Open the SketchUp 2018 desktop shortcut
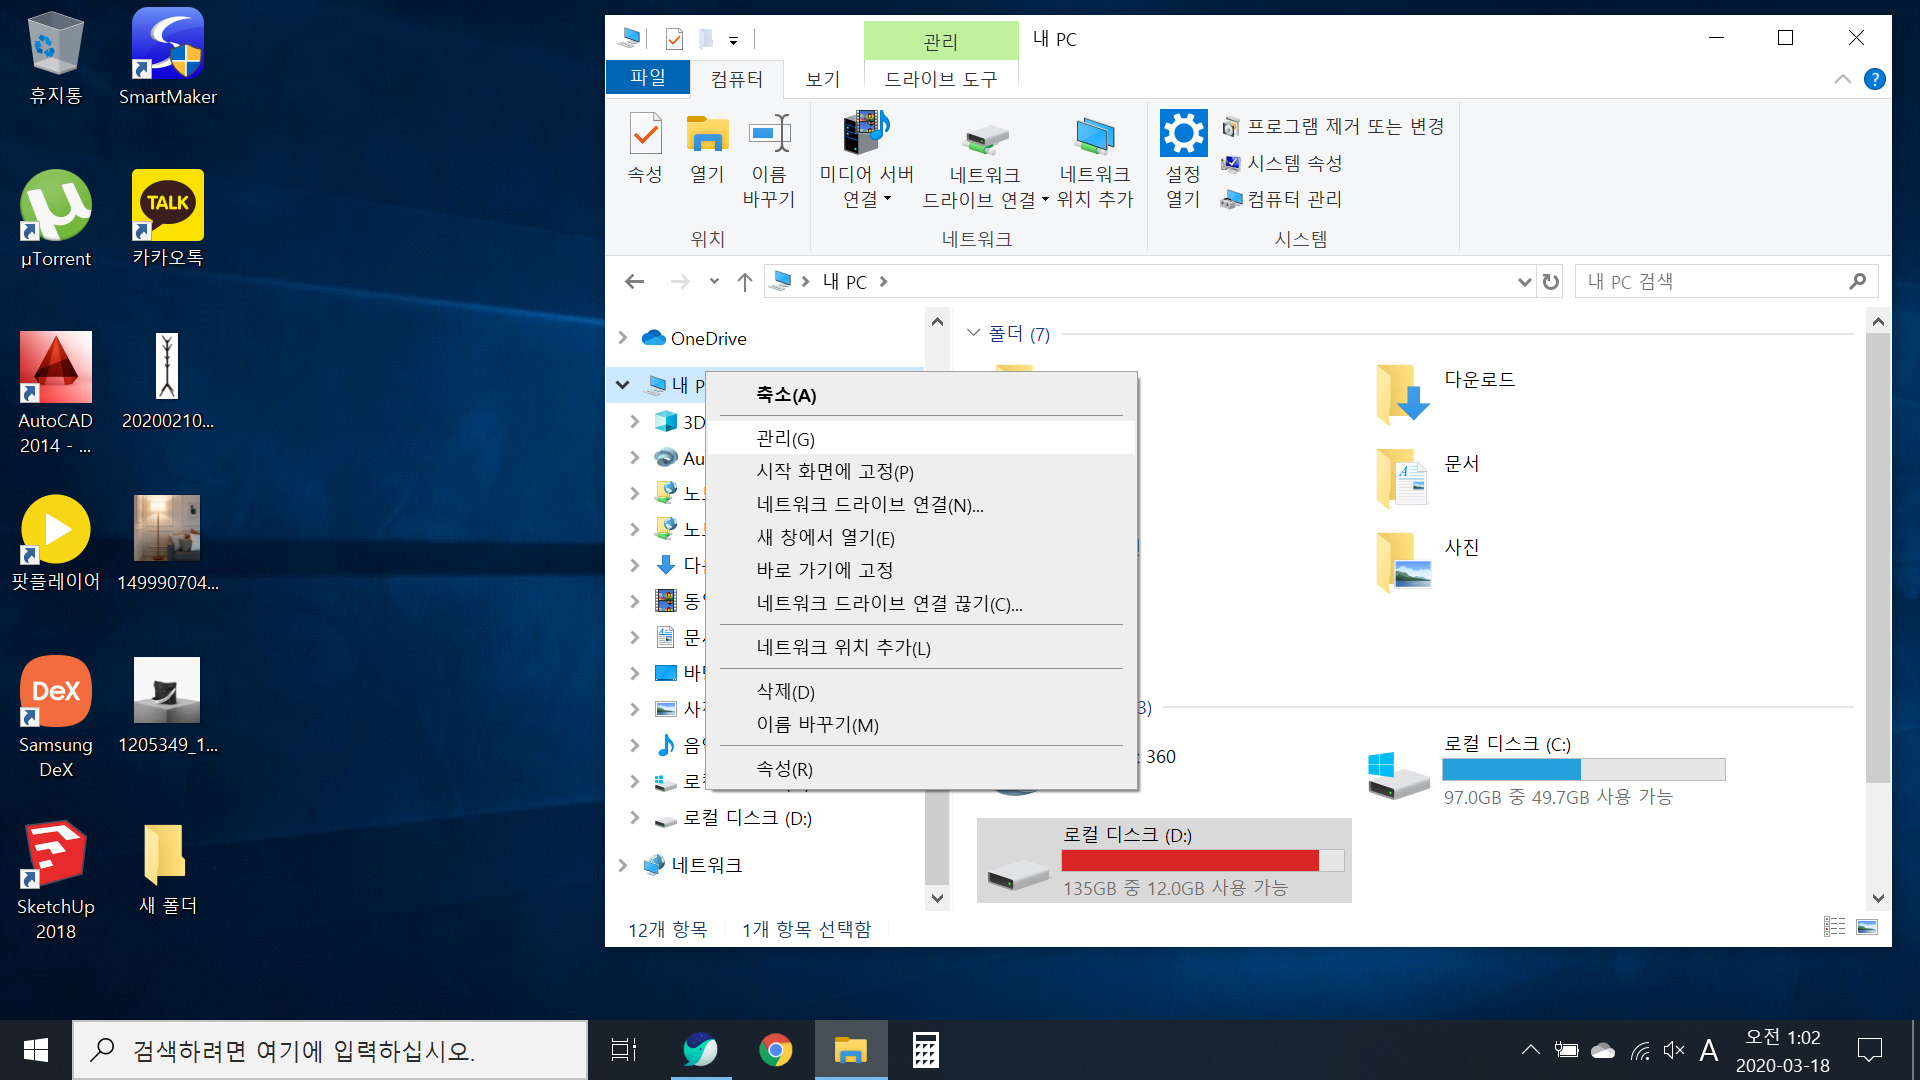The width and height of the screenshot is (1920, 1080). pyautogui.click(x=56, y=880)
